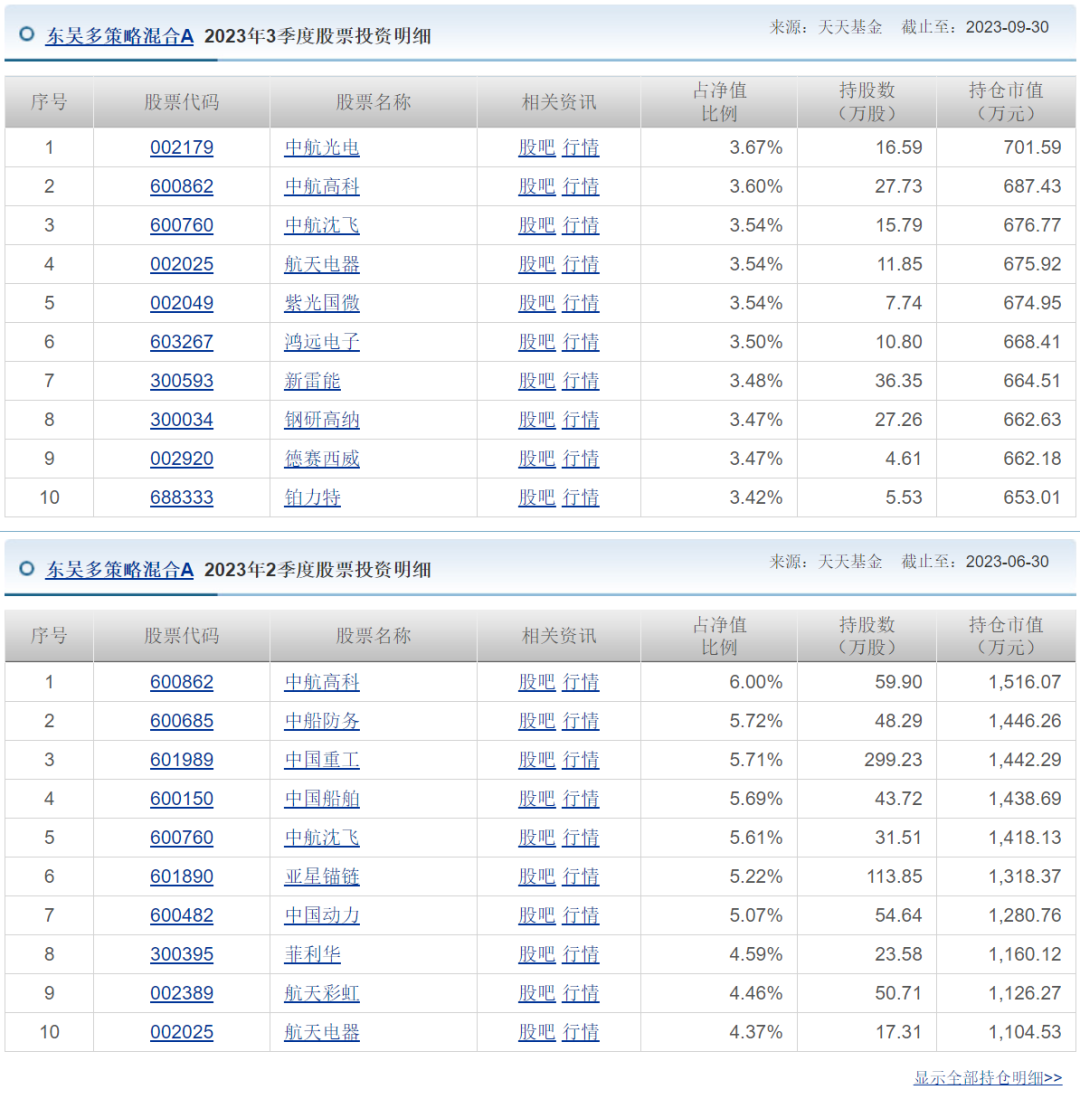Click stock code 002179
This screenshot has height=1099, width=1080.
182,148
